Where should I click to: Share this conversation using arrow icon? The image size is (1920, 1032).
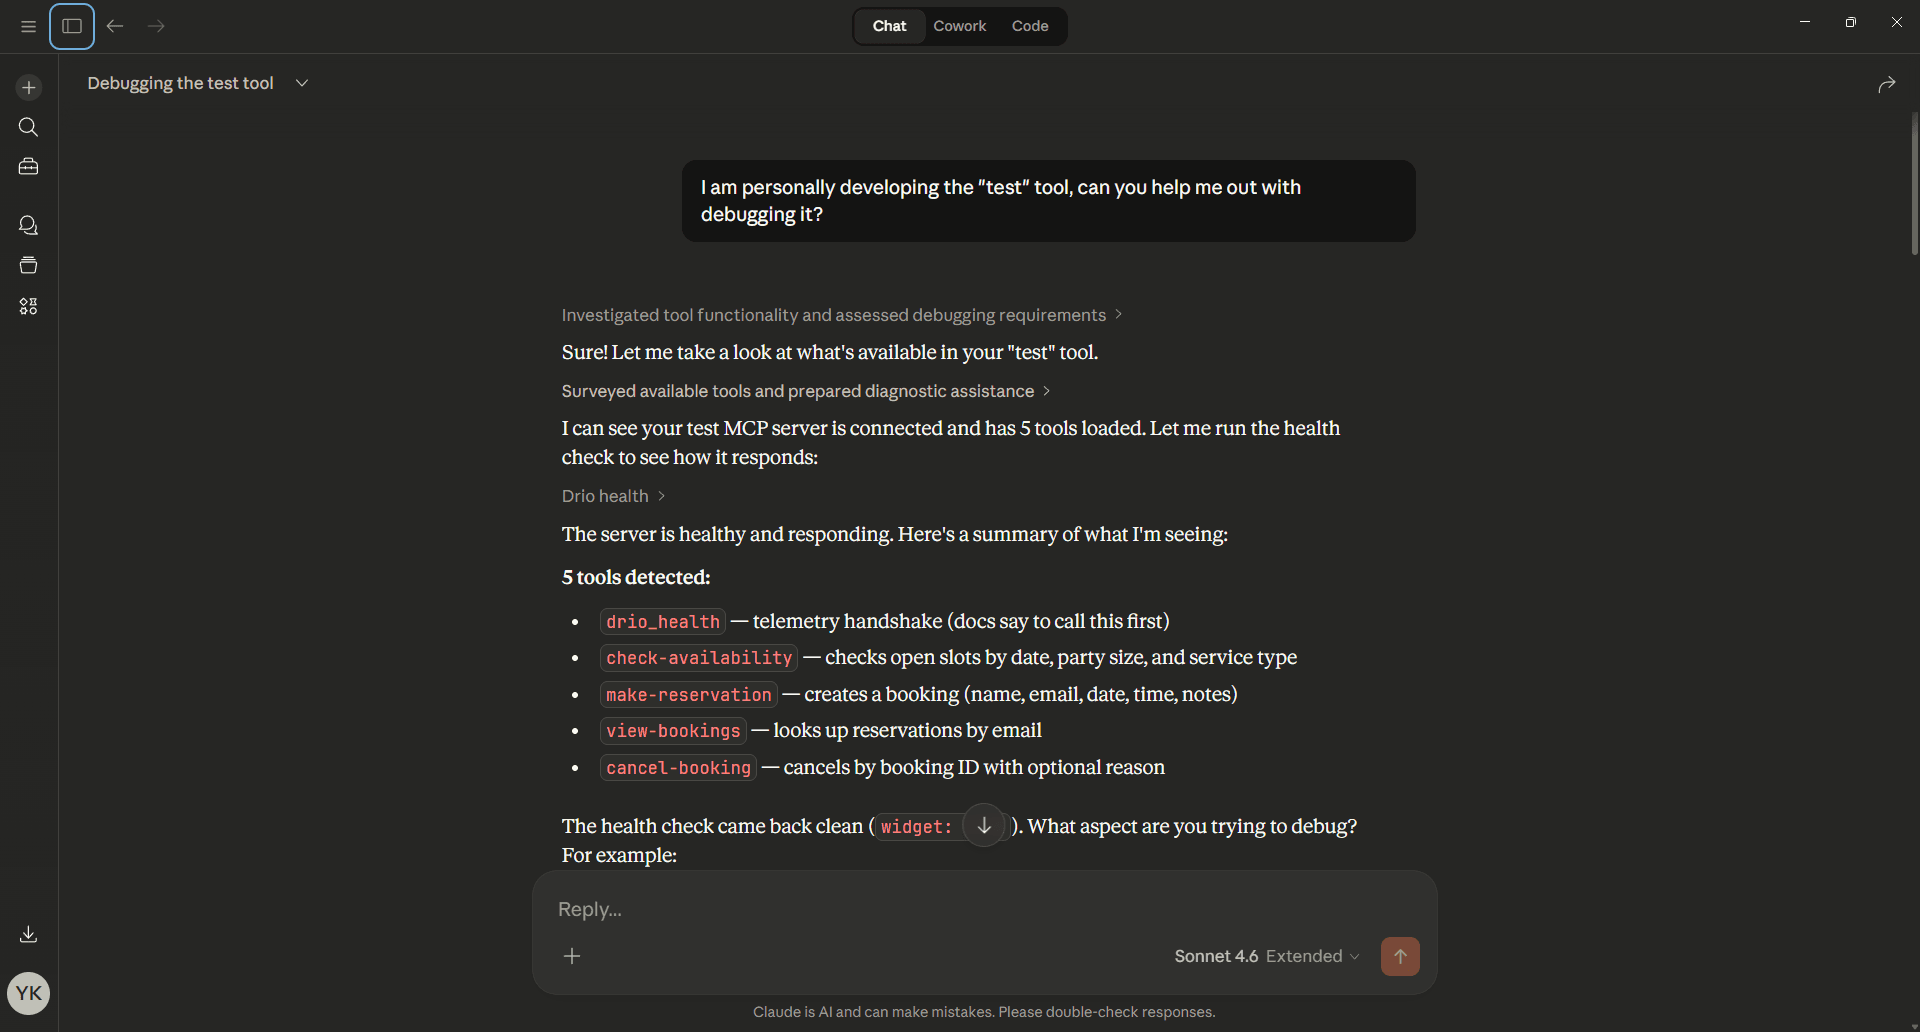1886,85
